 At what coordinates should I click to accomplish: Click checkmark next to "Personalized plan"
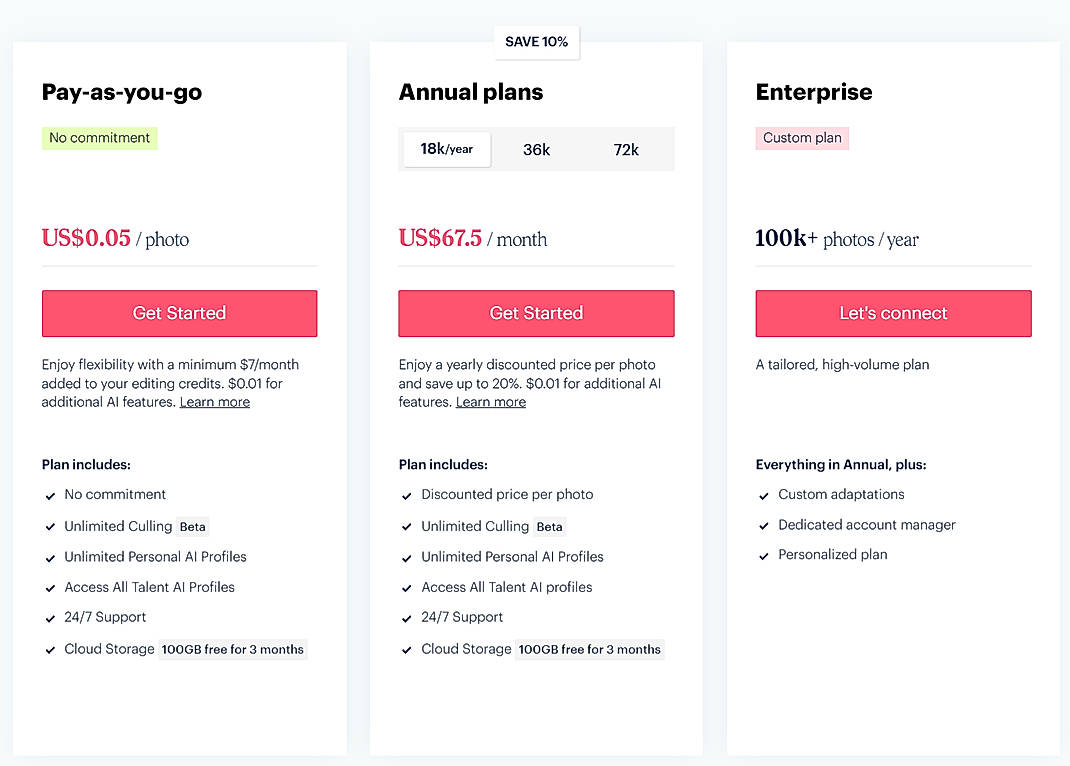point(763,554)
